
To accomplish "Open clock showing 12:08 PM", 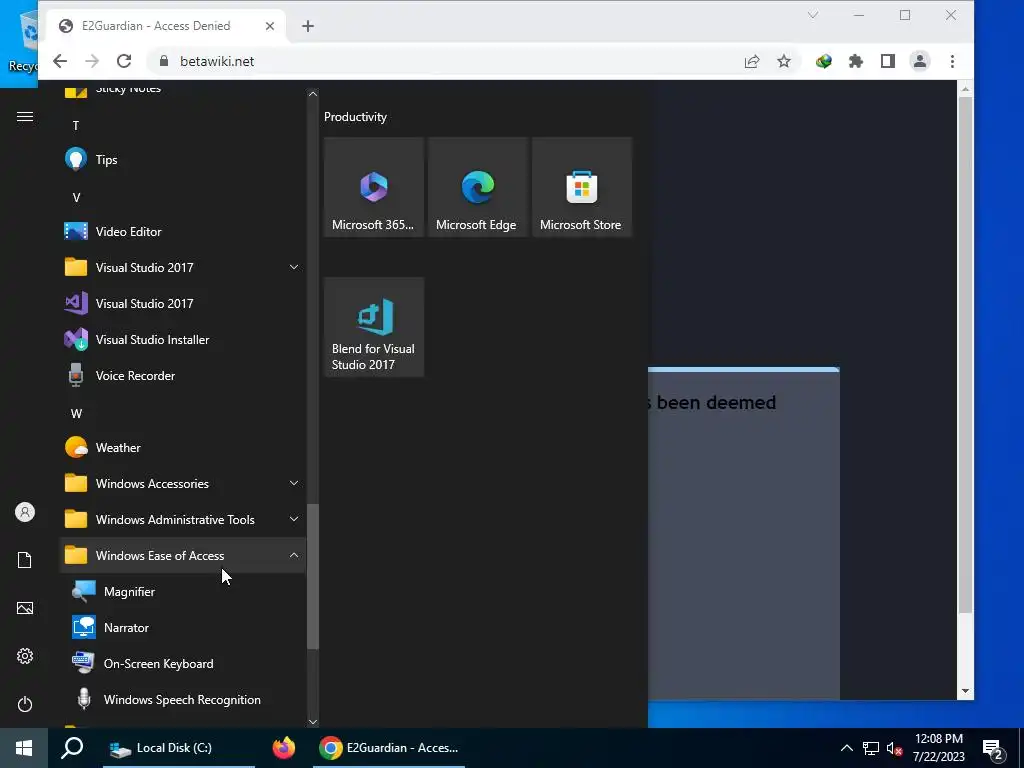I will pos(938,748).
